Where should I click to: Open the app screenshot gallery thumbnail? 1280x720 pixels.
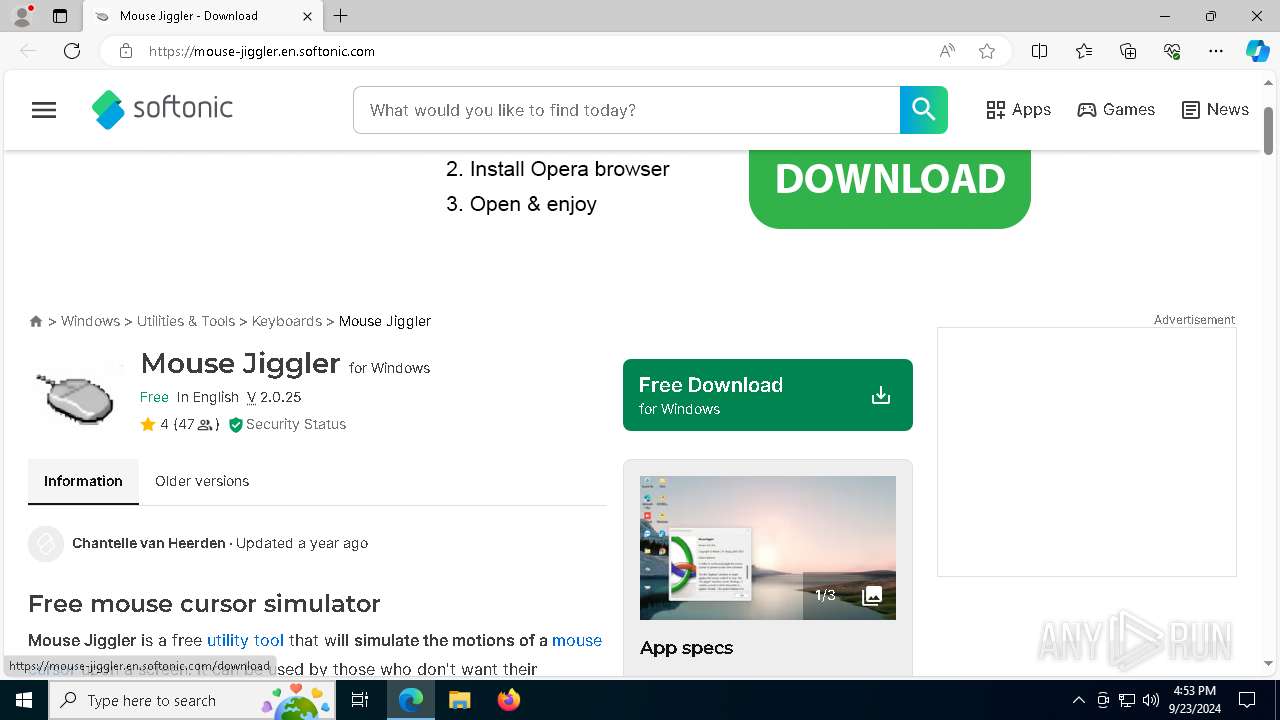[768, 548]
